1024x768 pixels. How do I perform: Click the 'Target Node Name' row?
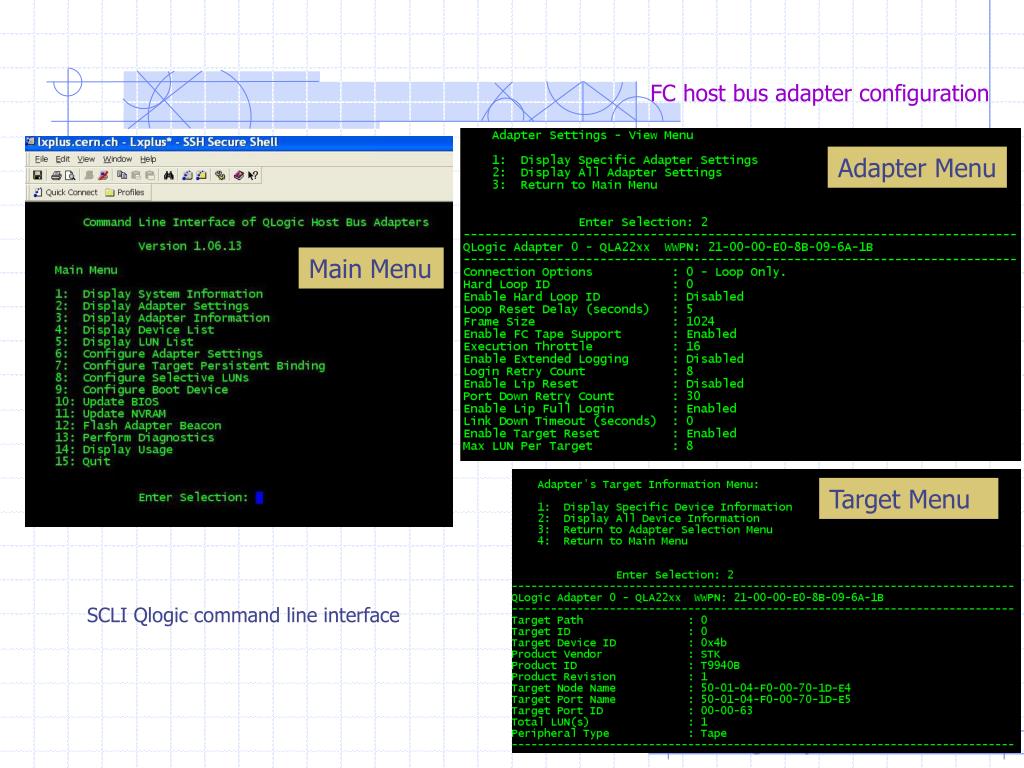coord(681,688)
